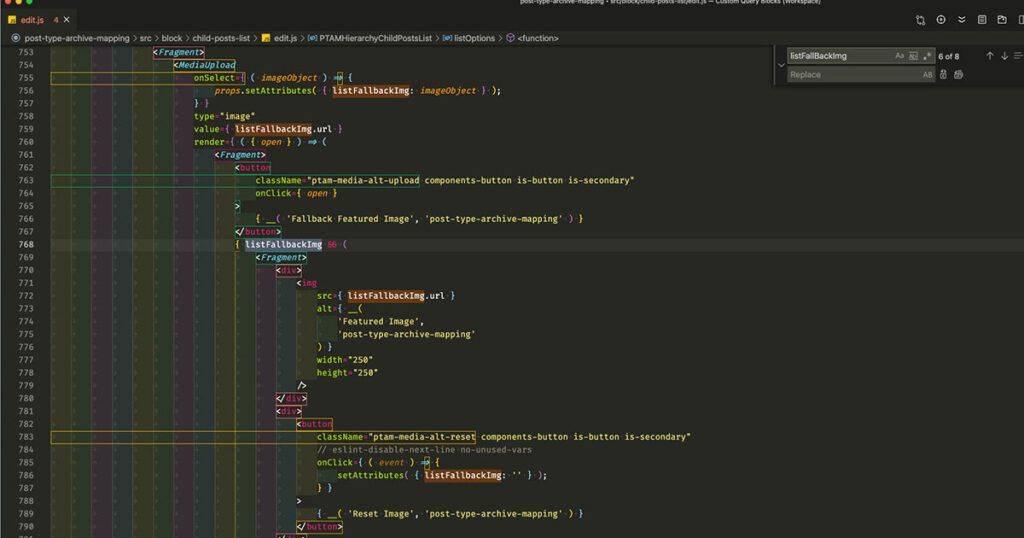The image size is (1024, 538).
Task: Open the compare changes icon in editor toolbar
Action: pos(920,20)
